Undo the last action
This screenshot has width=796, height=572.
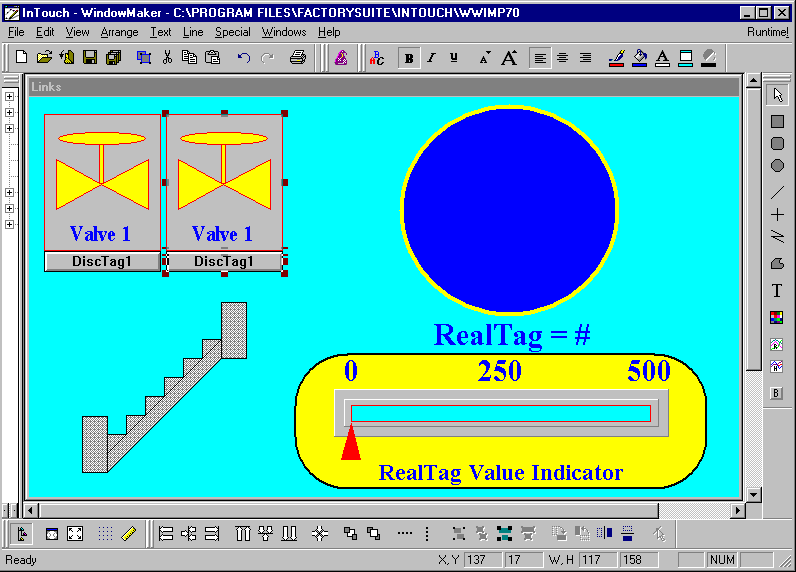(x=244, y=57)
